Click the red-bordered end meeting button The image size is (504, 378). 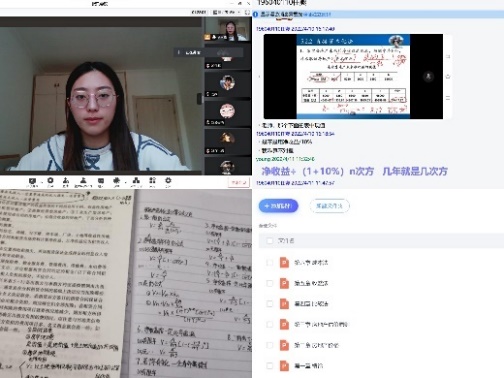(x=239, y=183)
